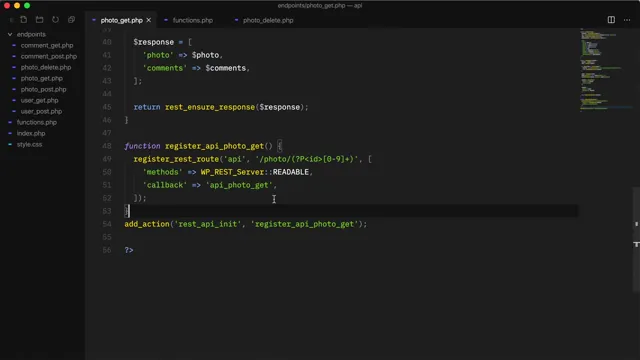Click 'WP_REST_Server' on line 50

click(x=232, y=172)
